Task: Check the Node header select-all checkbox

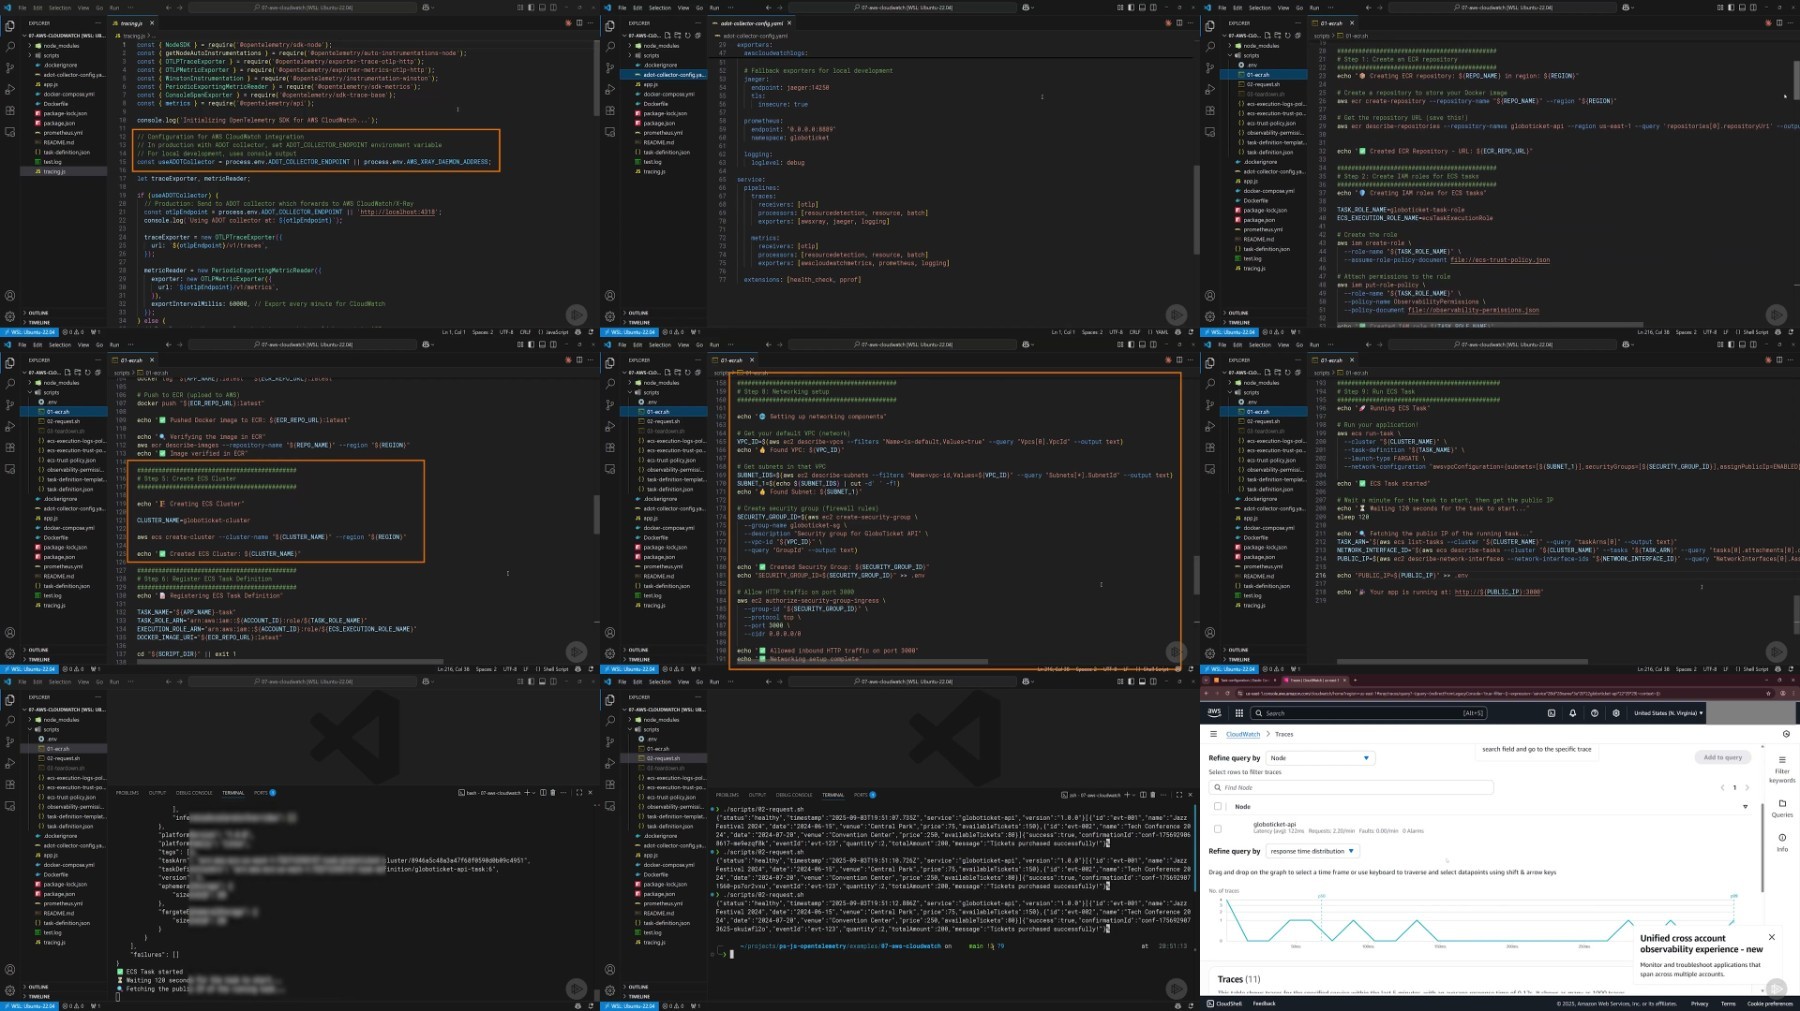Action: [x=1217, y=806]
